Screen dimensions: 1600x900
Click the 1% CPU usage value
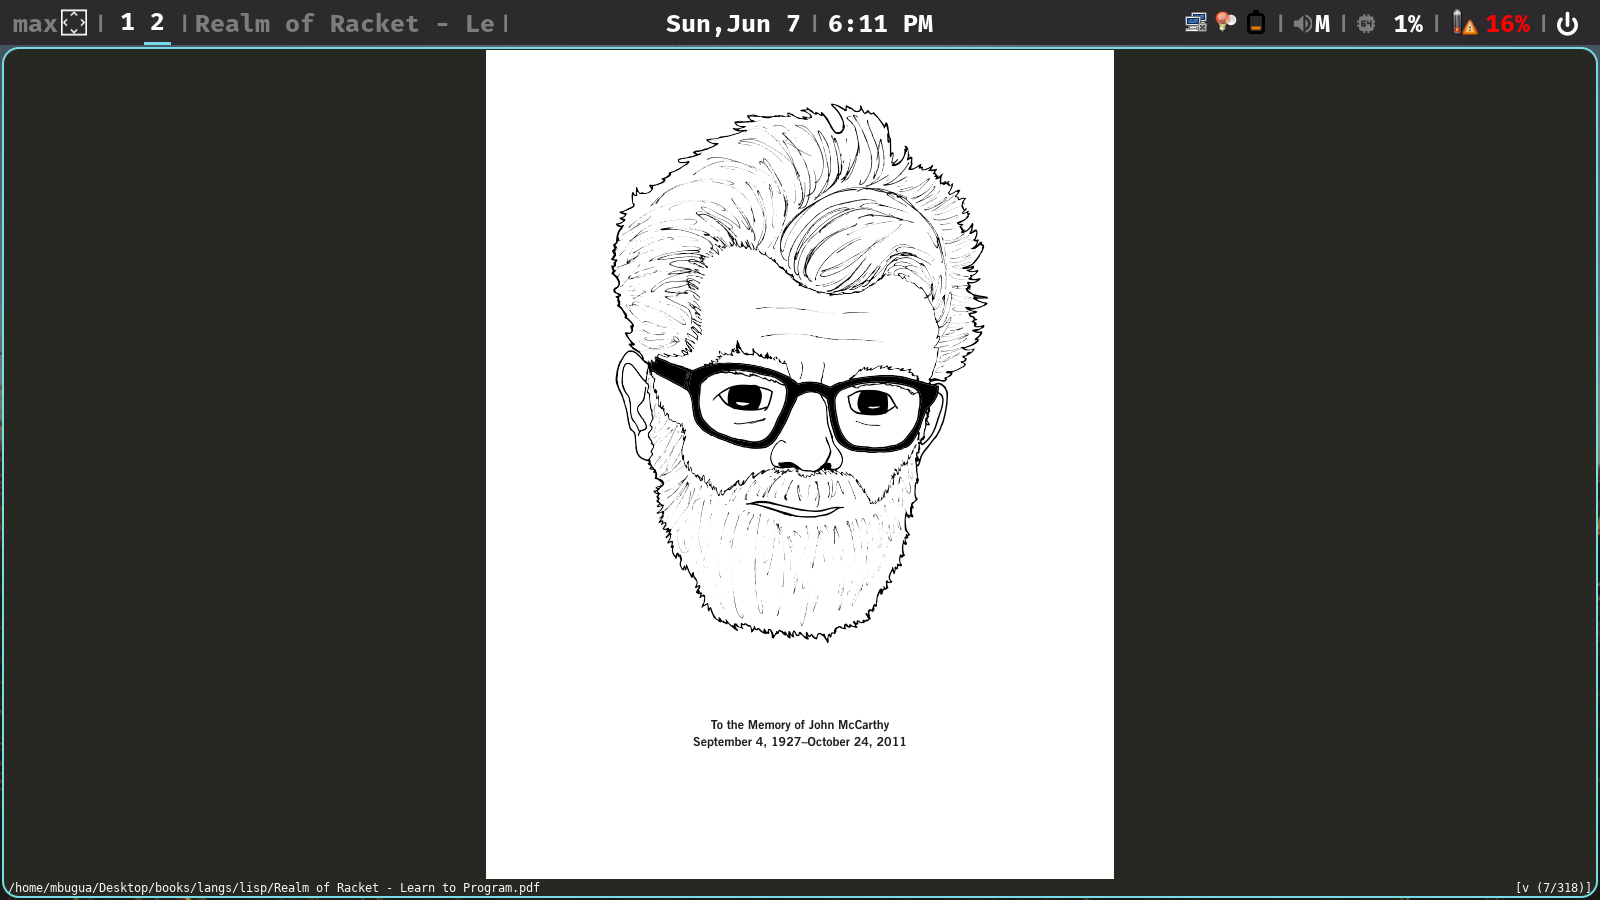point(1408,23)
